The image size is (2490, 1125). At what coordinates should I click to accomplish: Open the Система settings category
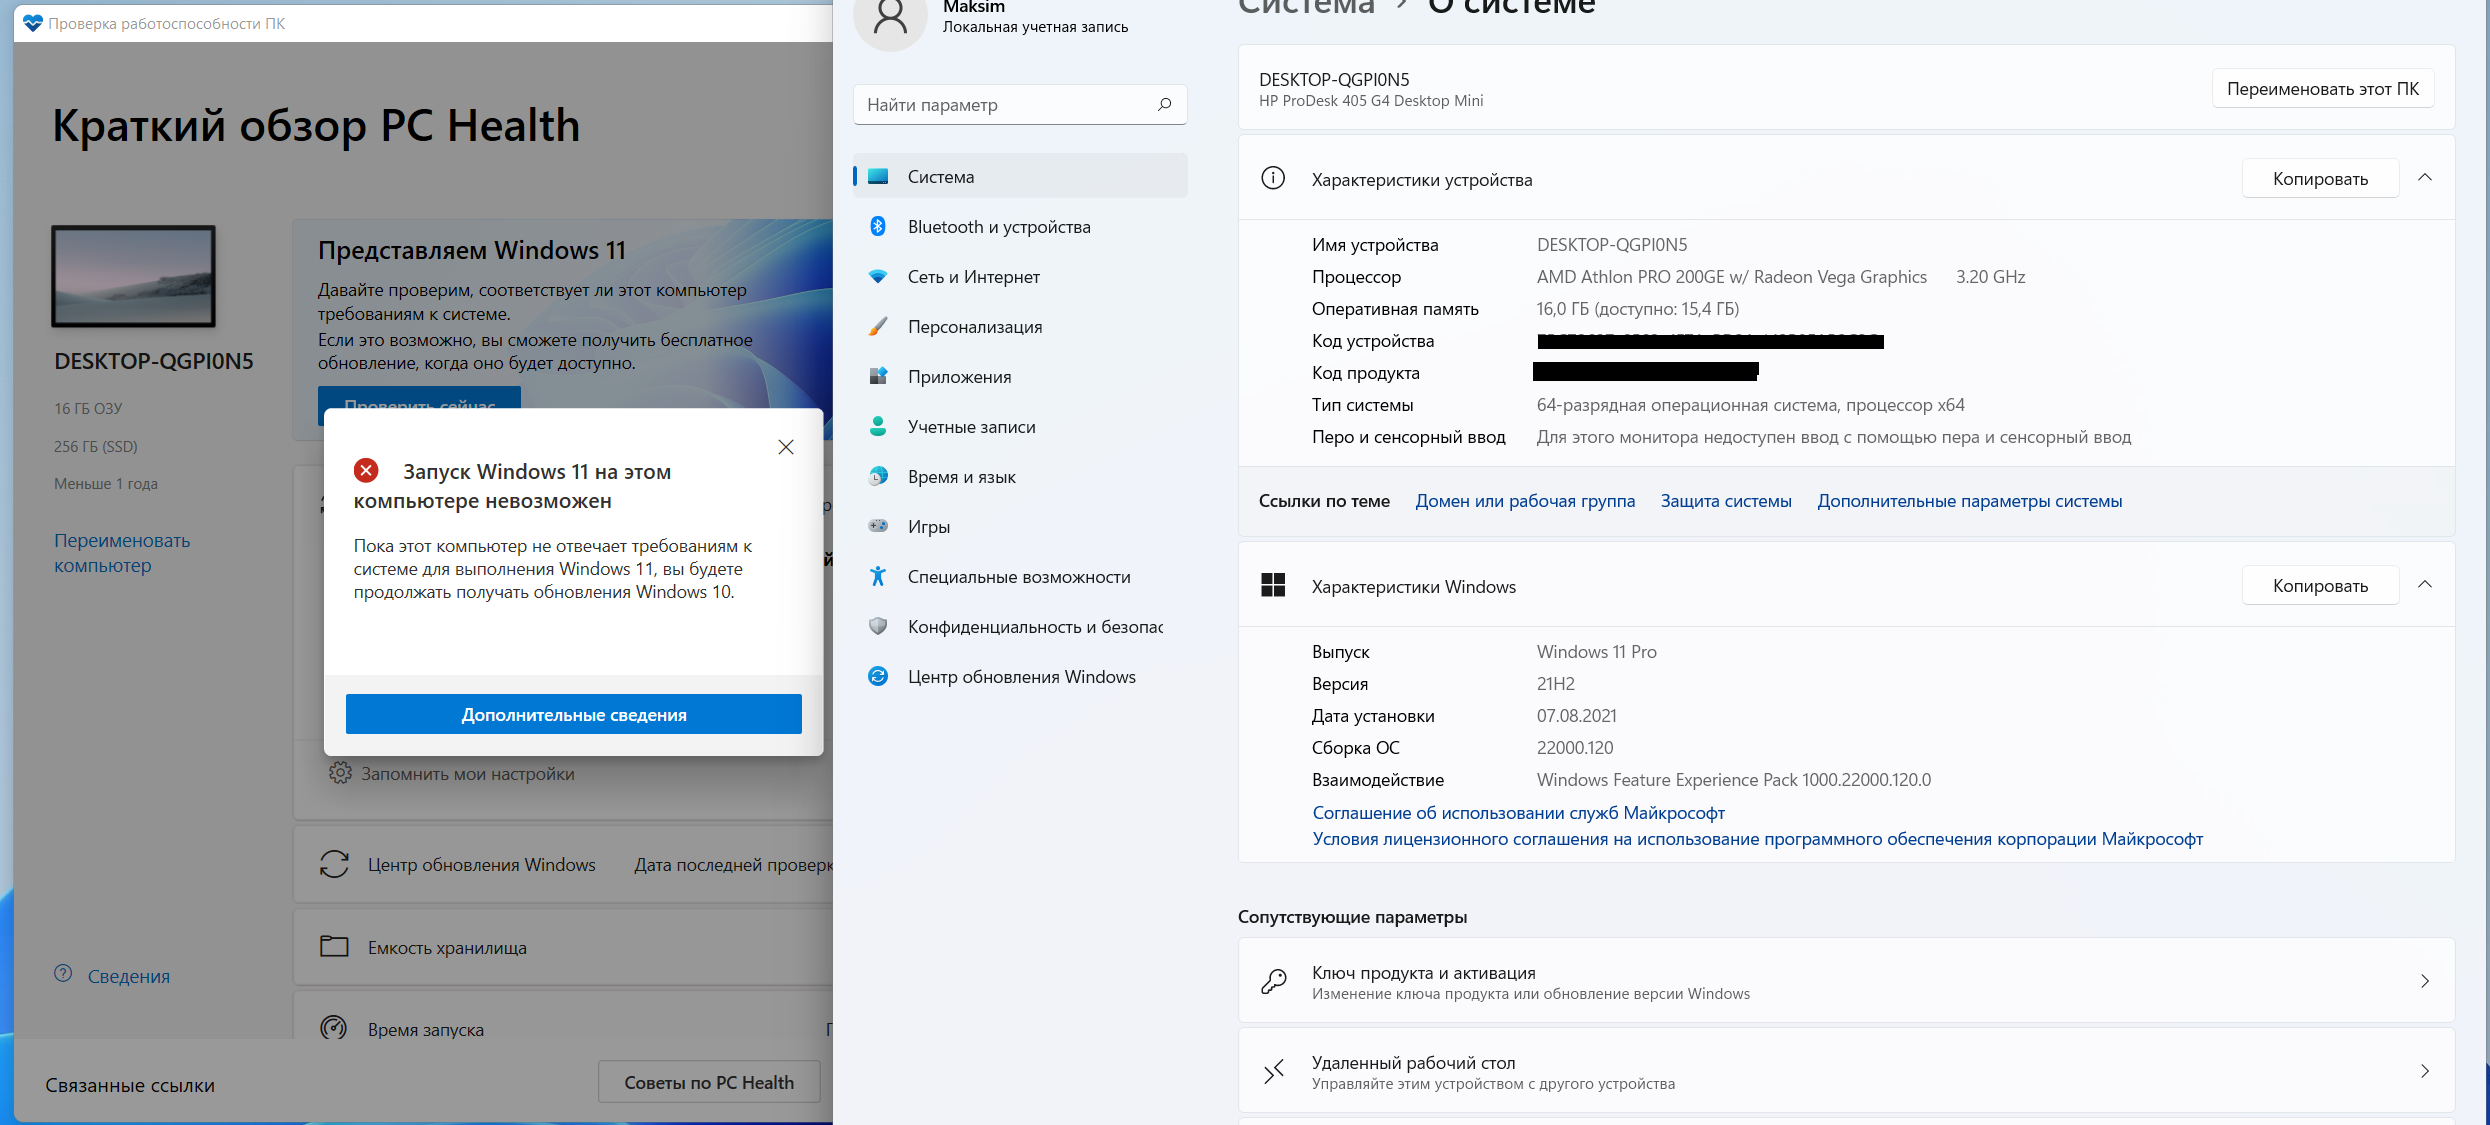(x=1020, y=176)
